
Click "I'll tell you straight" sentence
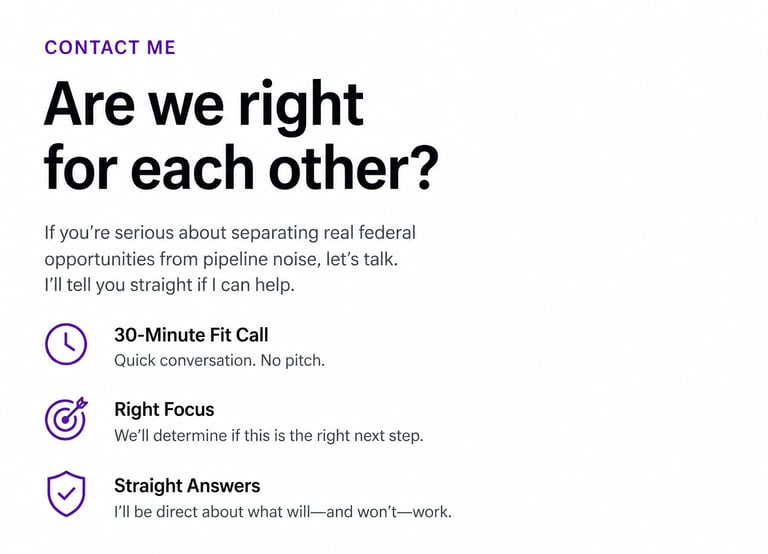122,285
